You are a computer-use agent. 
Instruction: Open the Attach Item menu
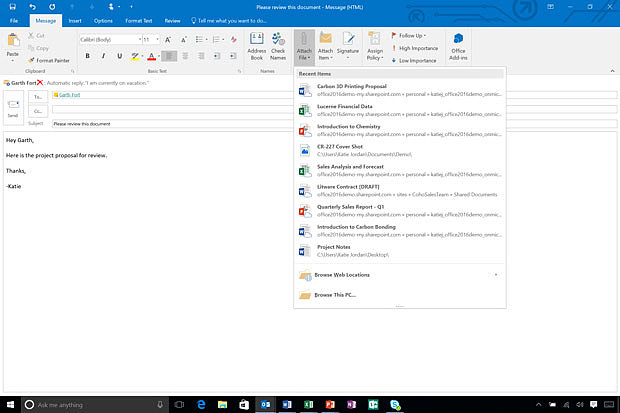click(325, 45)
